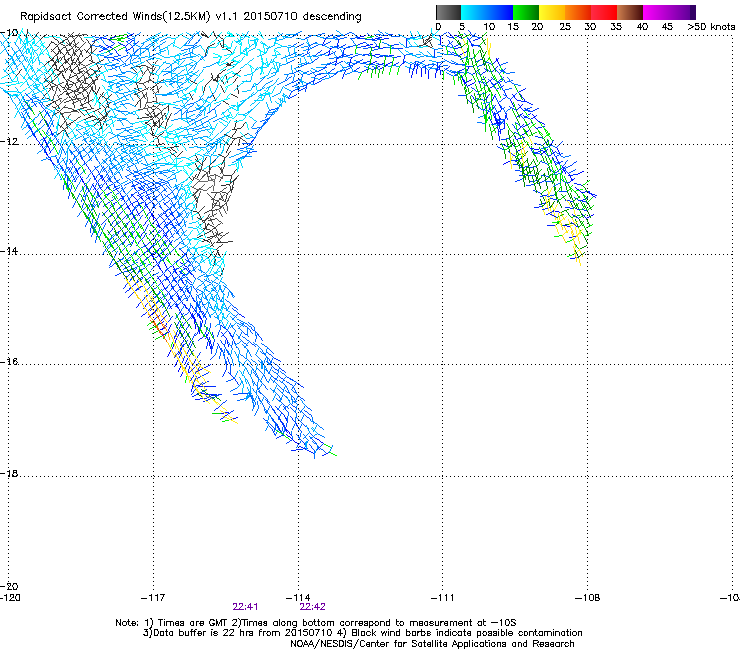Click the '-20' latitude axis label

pos(9,586)
